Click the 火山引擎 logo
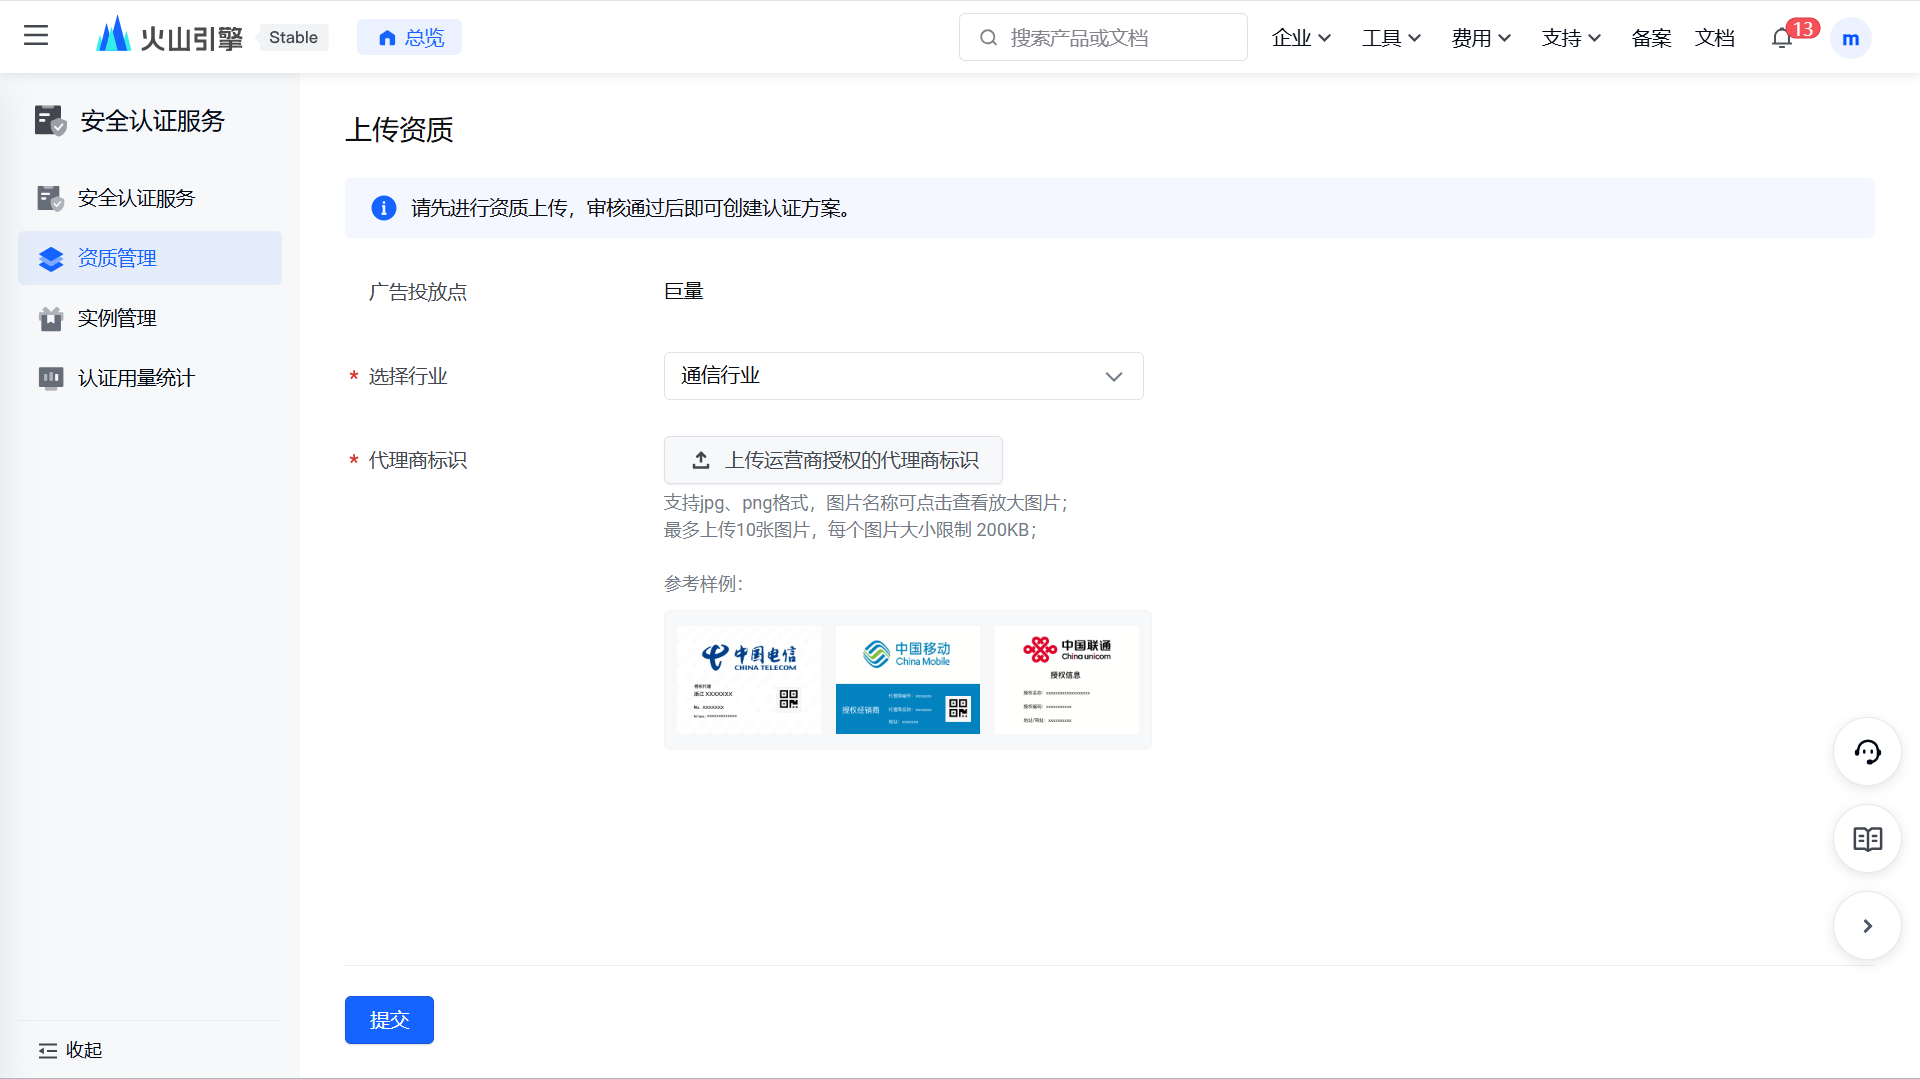Screen dimensions: 1920x1079 [x=169, y=36]
